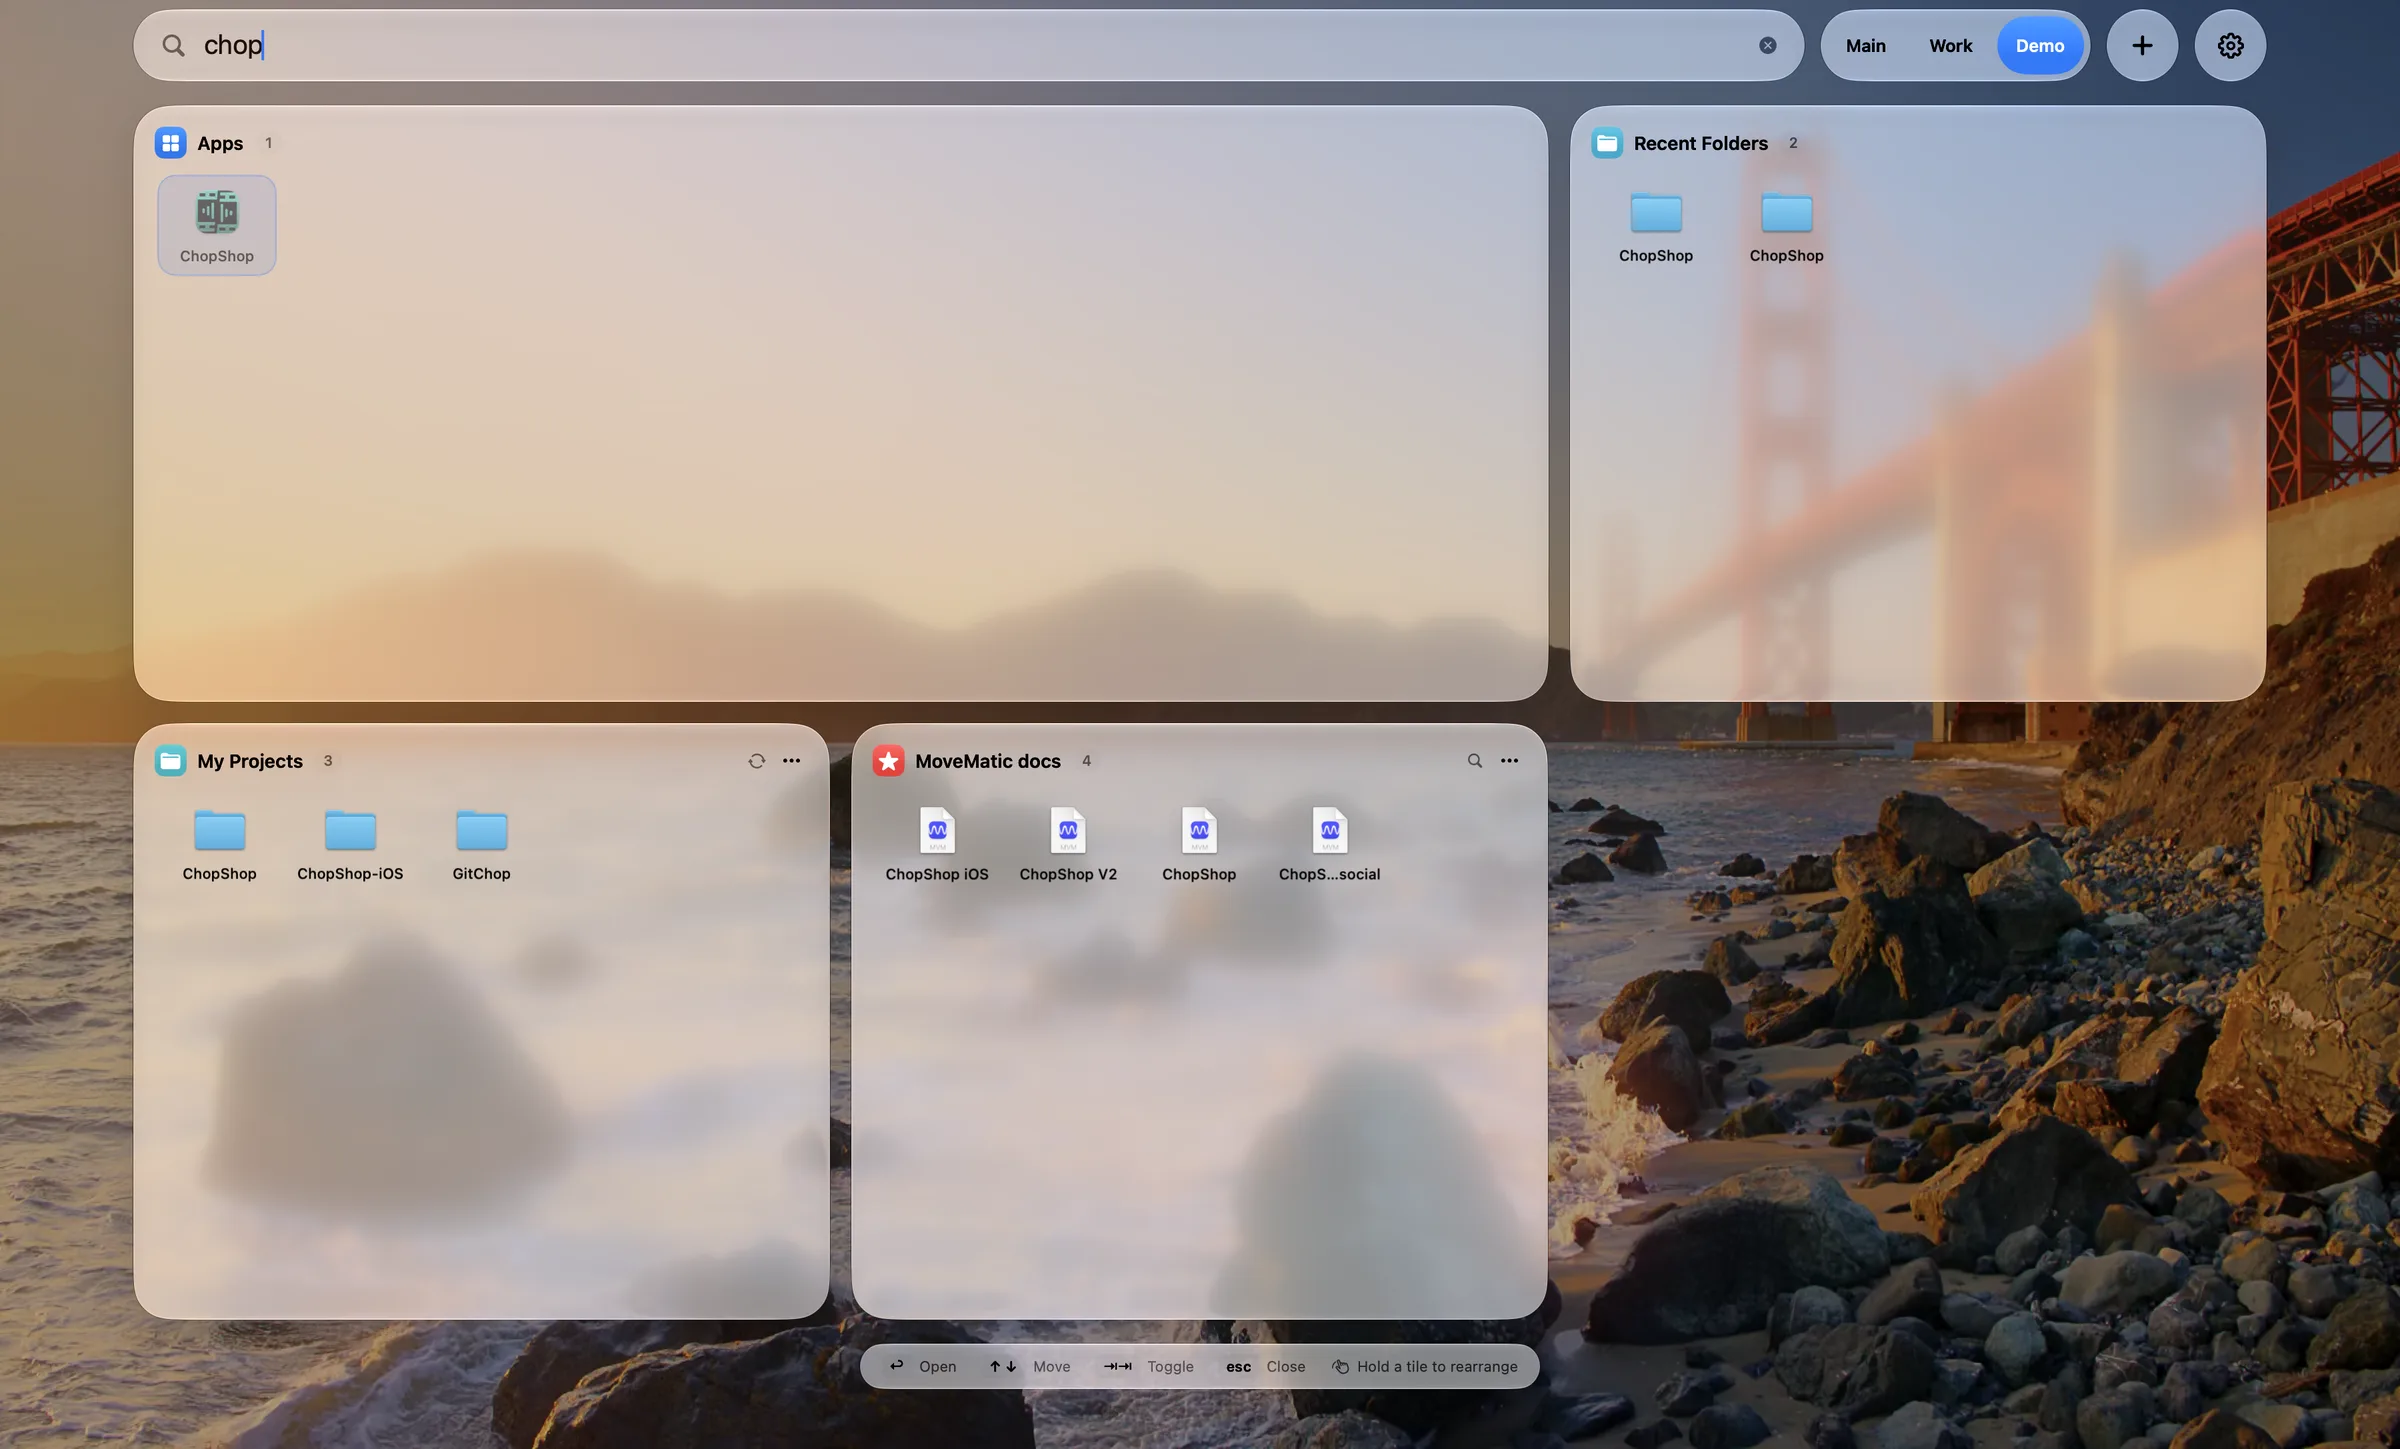Open ChopShop folder in My Projects
This screenshot has height=1449, width=2400.
[219, 845]
